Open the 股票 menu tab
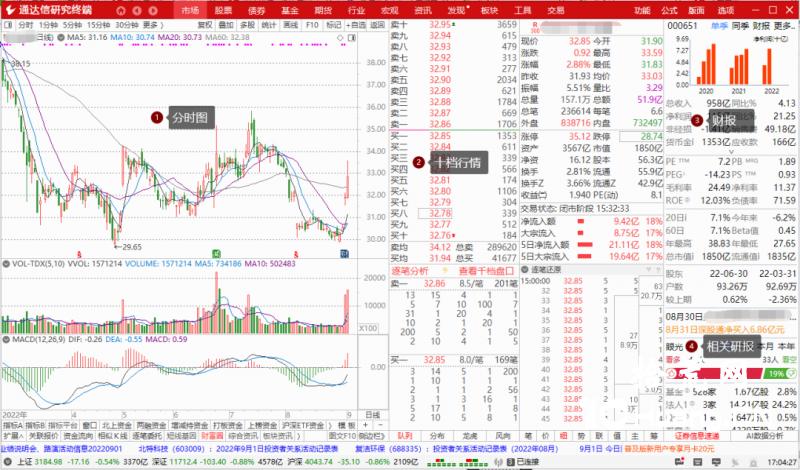 223,10
